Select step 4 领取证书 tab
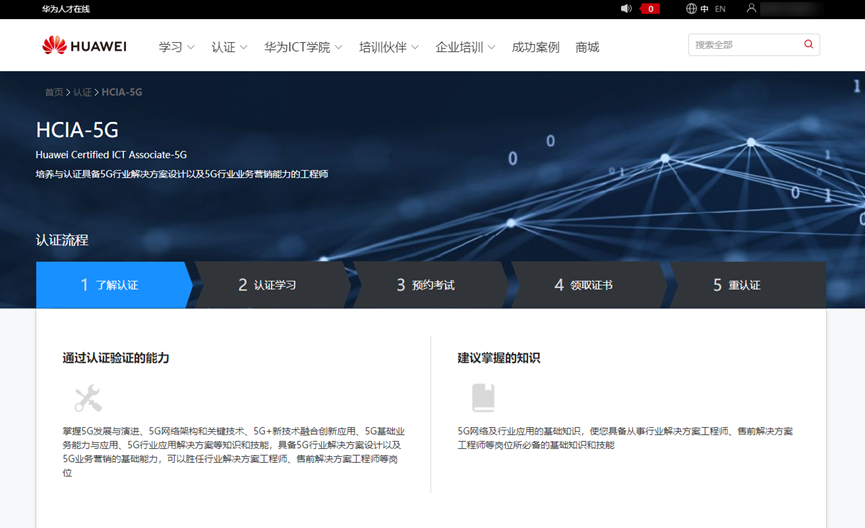 click(588, 285)
